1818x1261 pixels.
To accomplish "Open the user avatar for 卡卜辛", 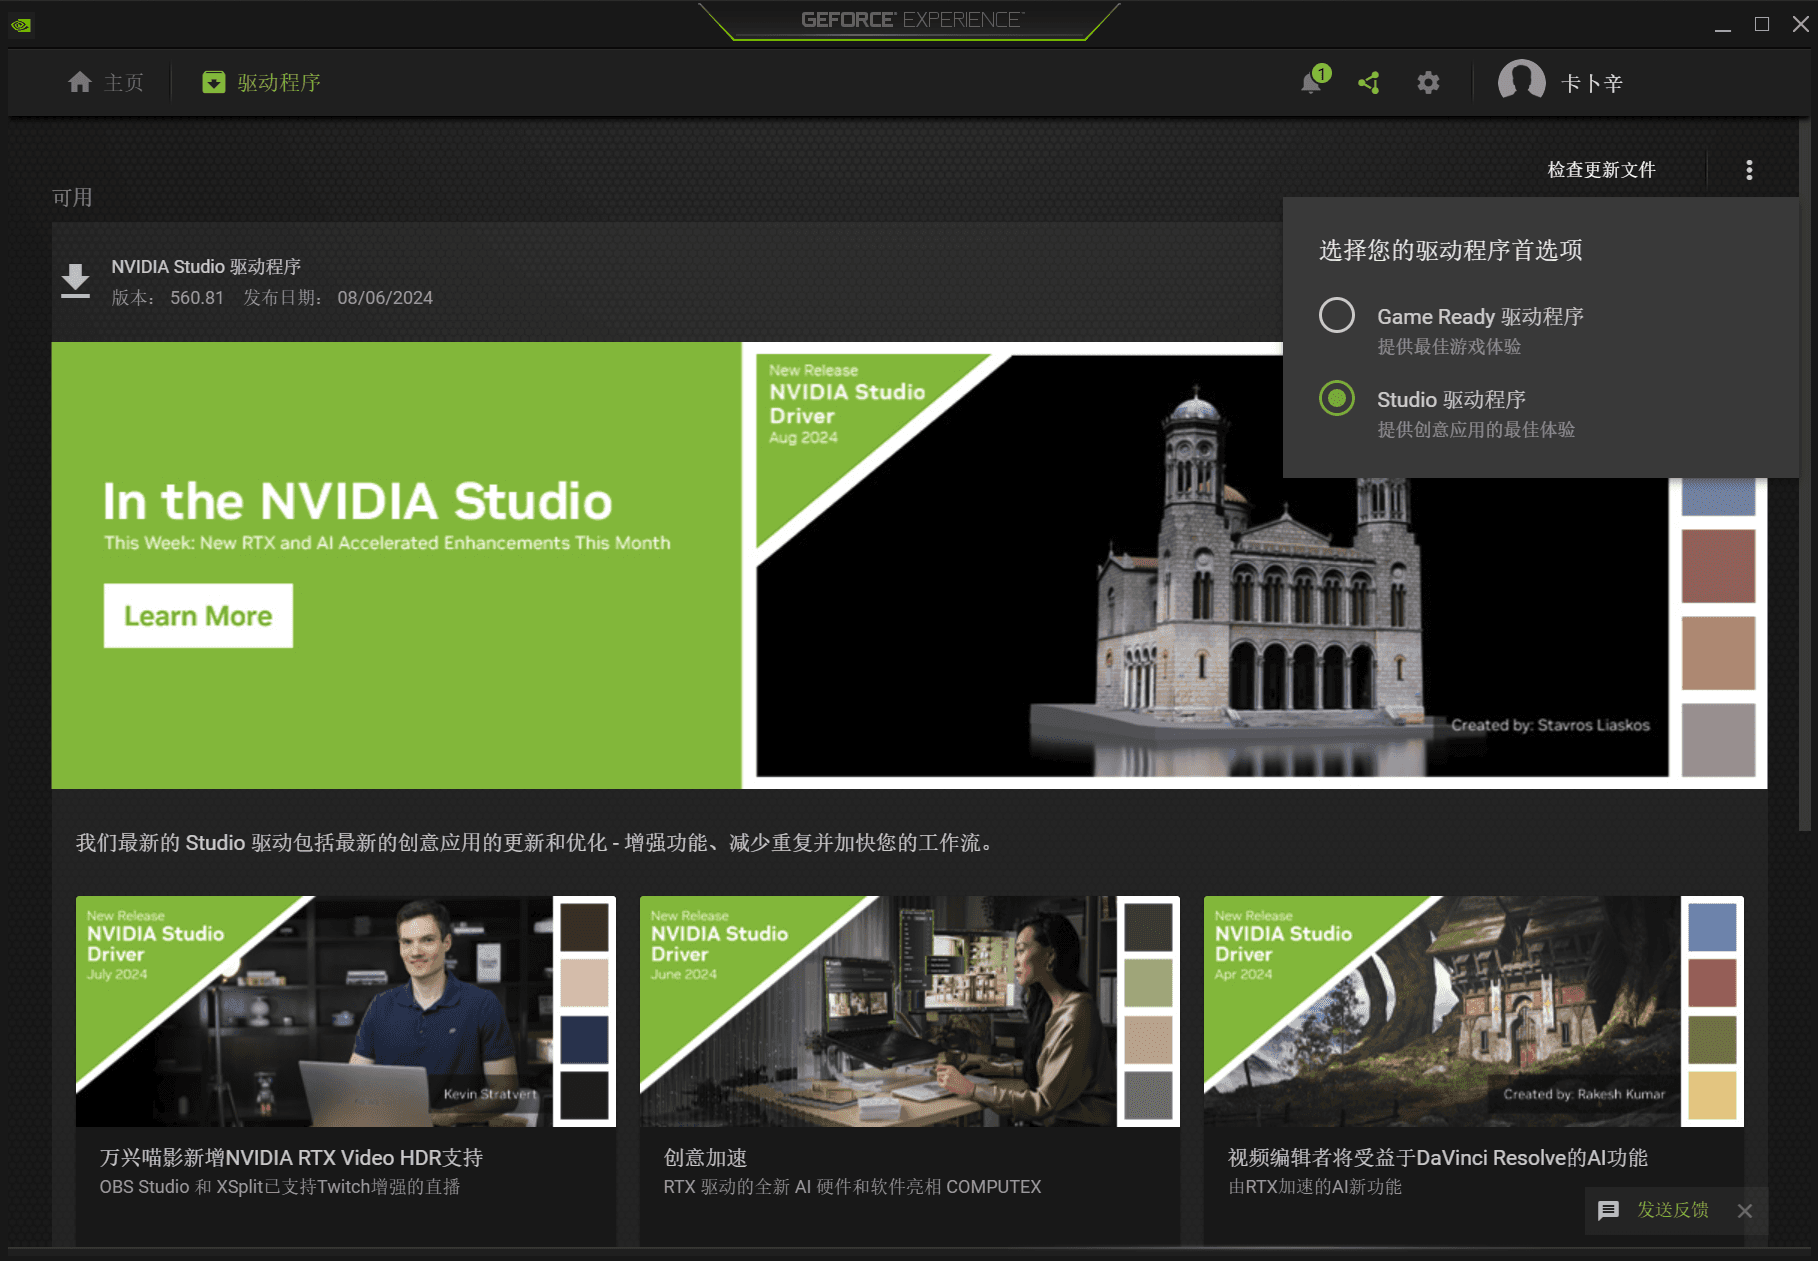I will [1521, 82].
